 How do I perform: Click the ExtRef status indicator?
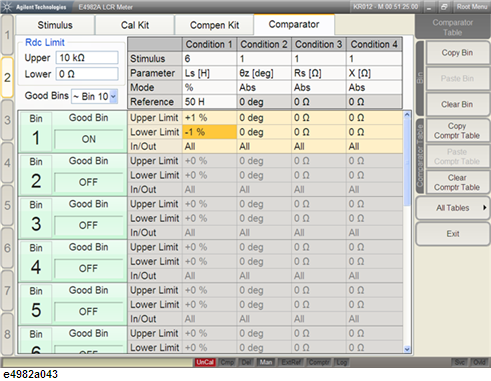tap(291, 362)
